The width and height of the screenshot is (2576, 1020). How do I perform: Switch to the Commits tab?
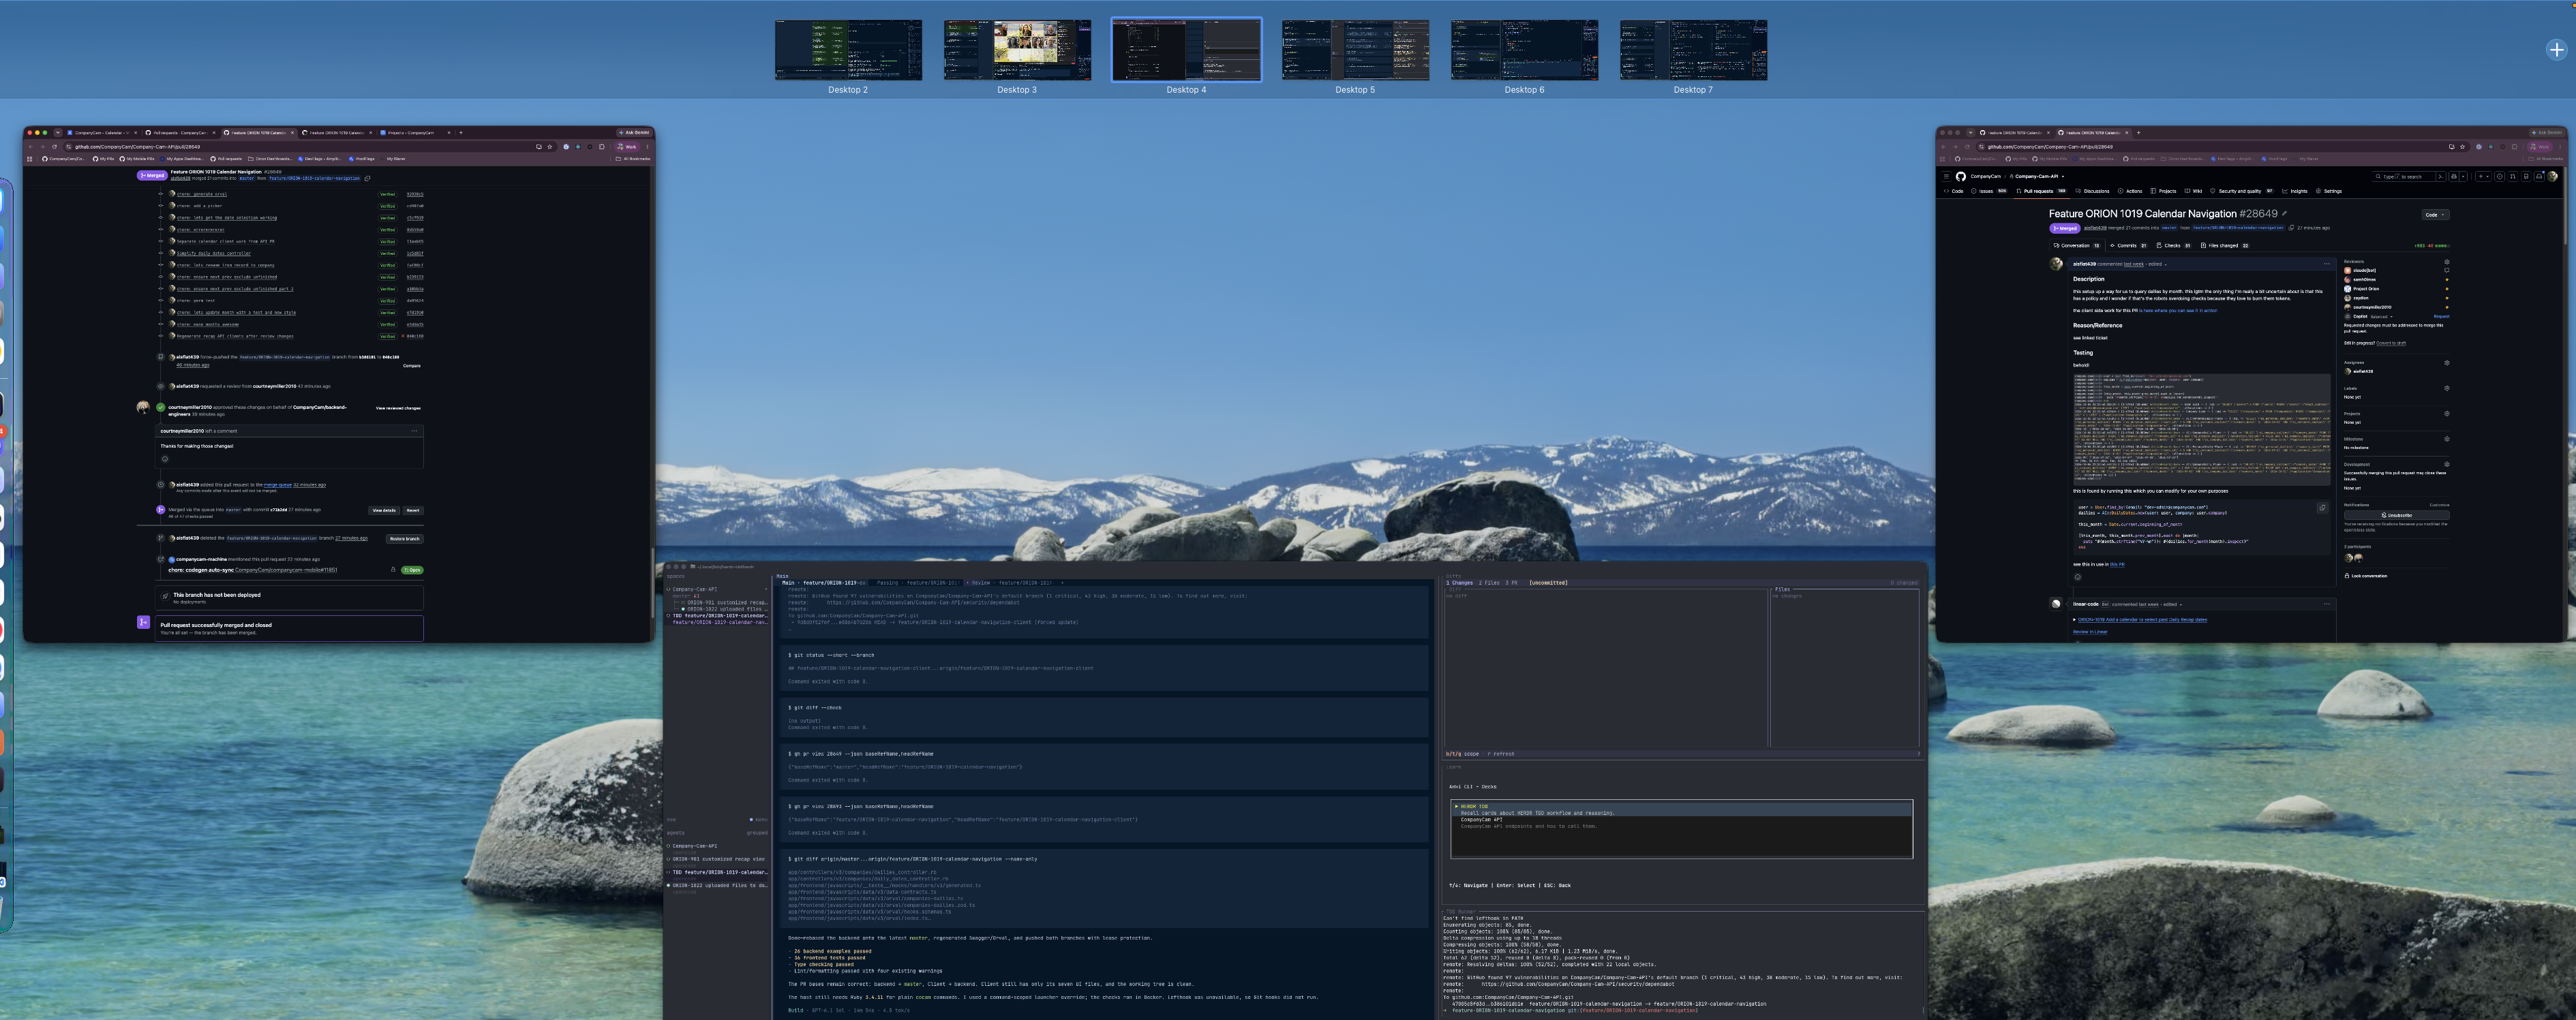coord(2128,246)
